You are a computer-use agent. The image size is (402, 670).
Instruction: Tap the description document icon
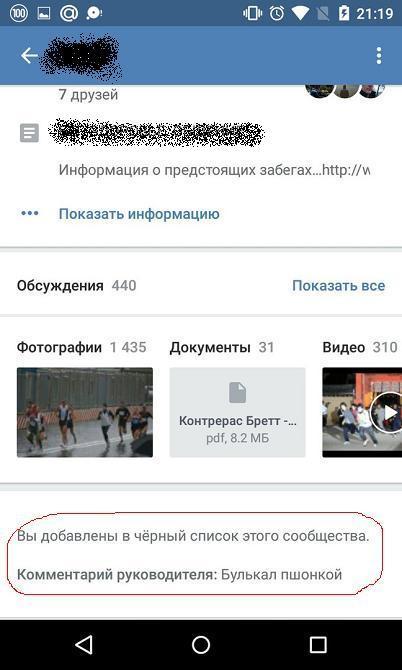point(29,133)
